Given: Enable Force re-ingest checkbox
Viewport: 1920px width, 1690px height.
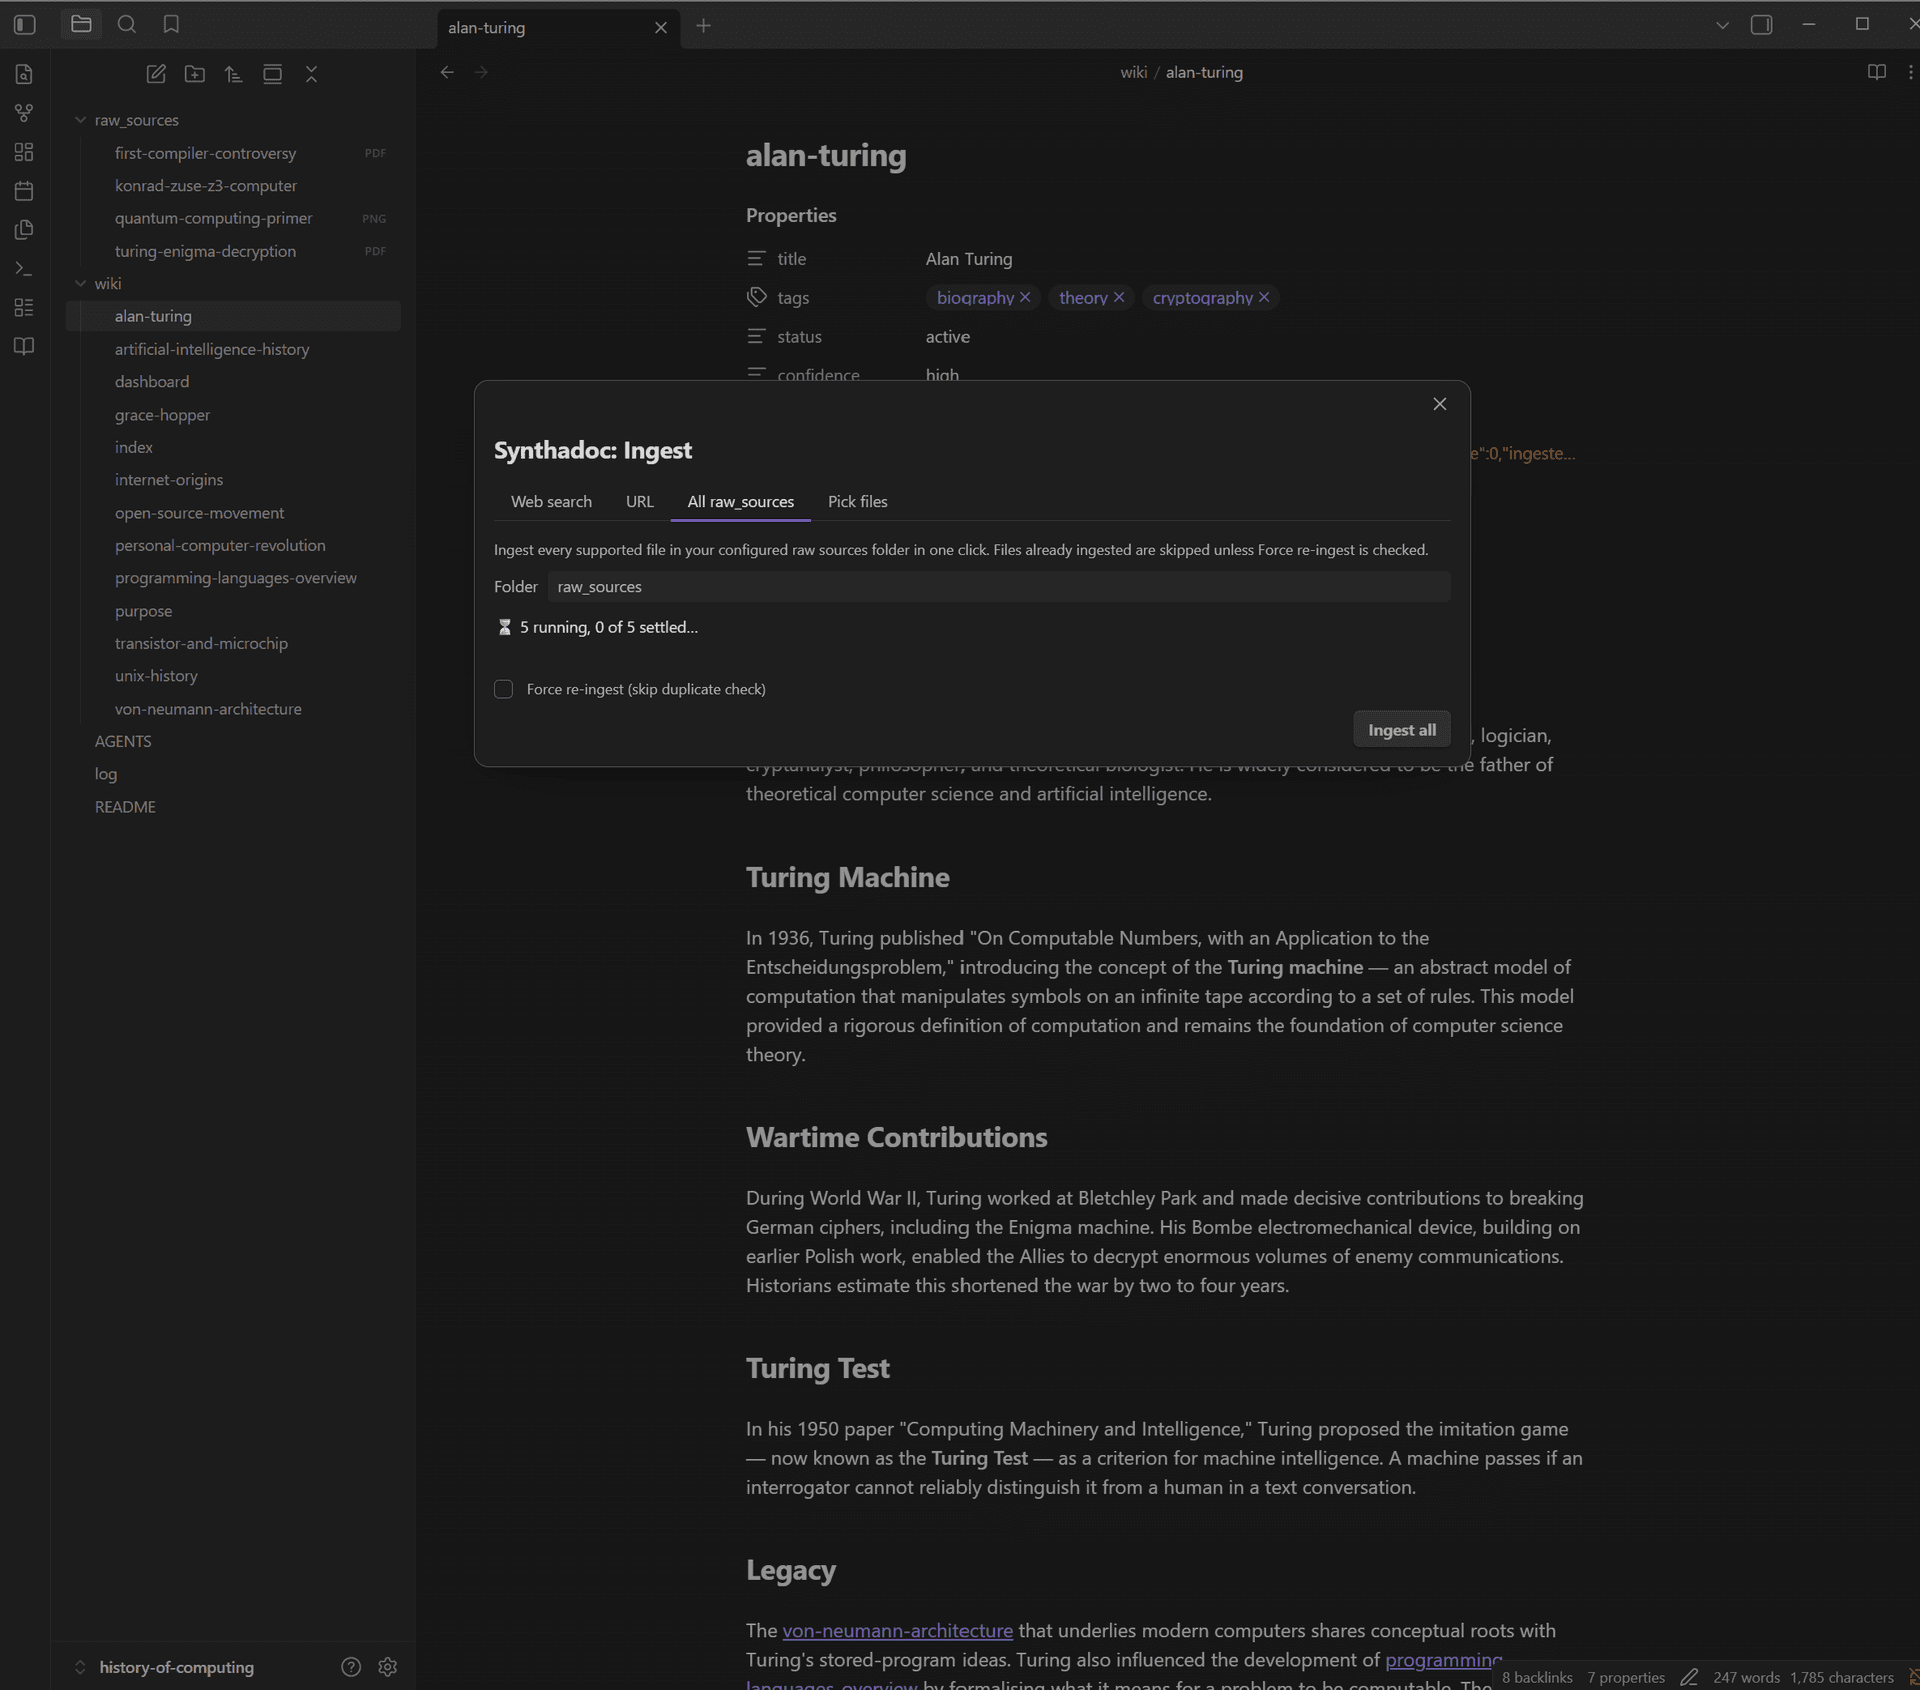Looking at the screenshot, I should point(504,689).
